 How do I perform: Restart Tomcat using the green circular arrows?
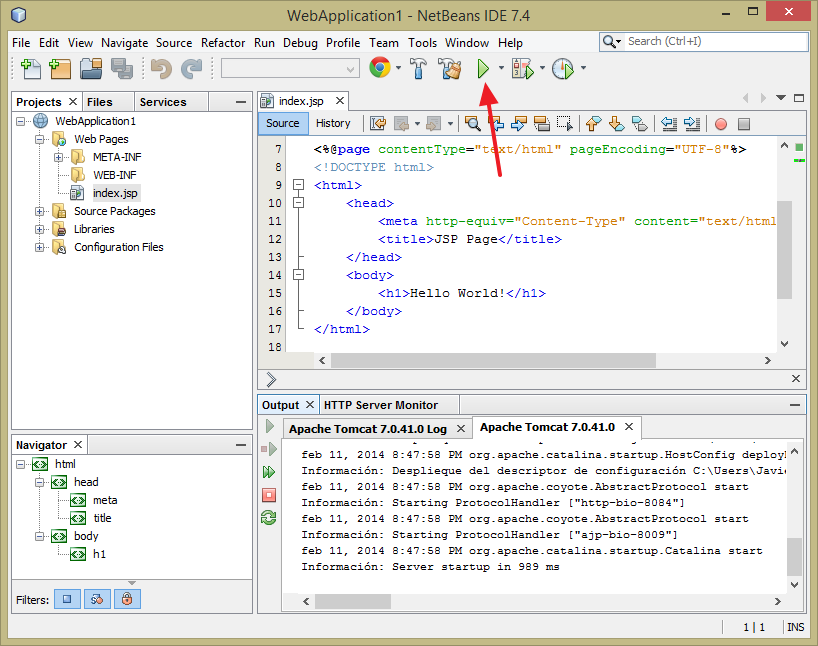tap(268, 517)
